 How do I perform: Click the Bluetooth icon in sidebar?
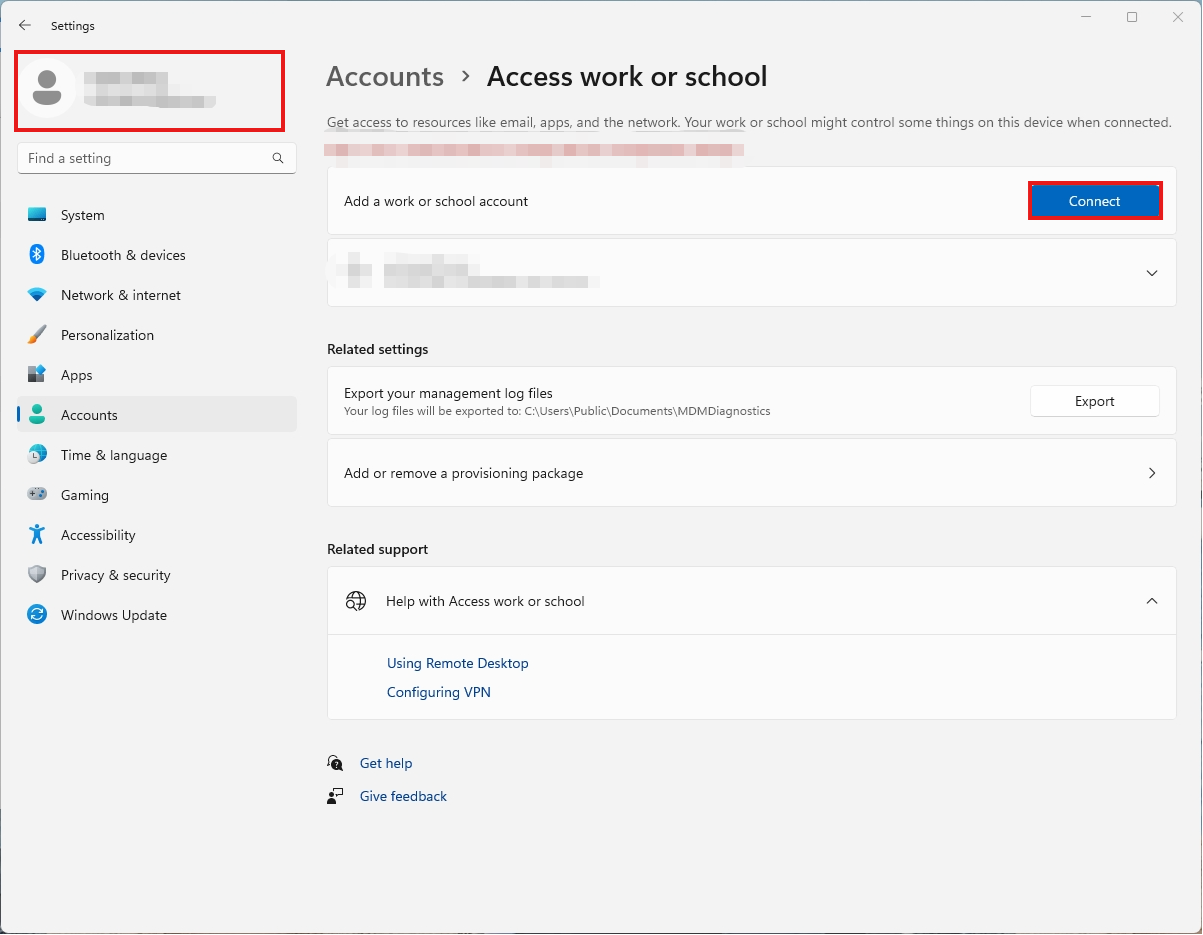(37, 255)
